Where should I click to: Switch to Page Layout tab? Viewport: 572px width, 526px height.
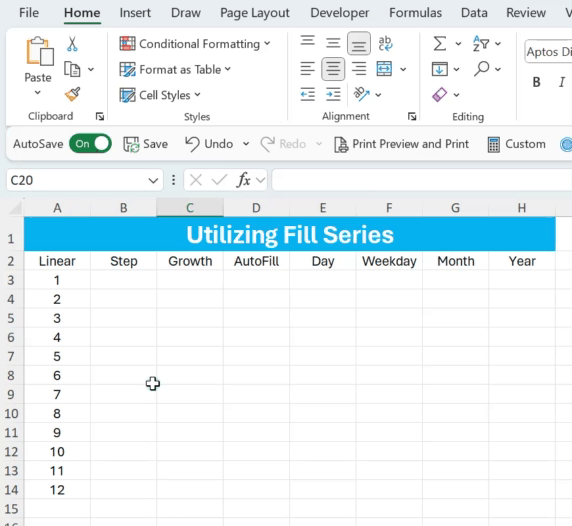pos(255,13)
